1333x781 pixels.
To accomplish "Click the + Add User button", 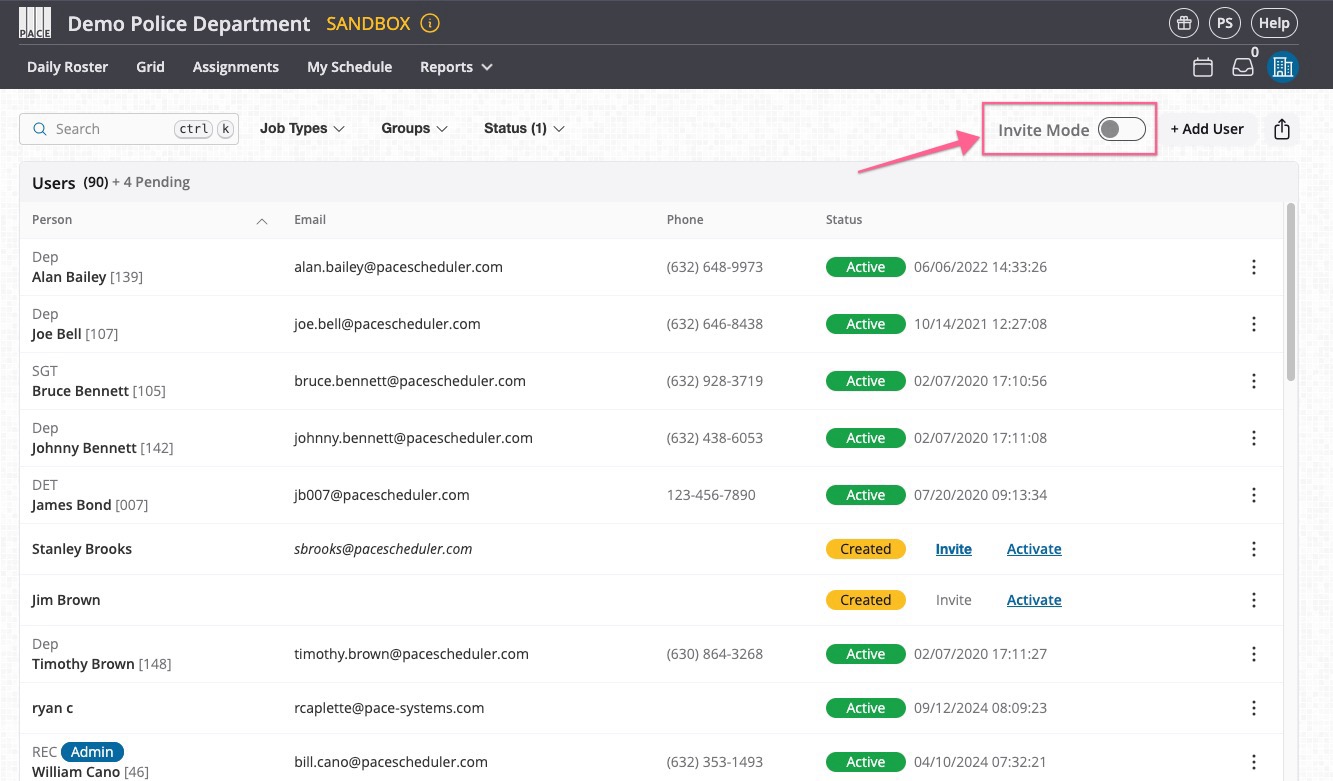I will coord(1206,129).
